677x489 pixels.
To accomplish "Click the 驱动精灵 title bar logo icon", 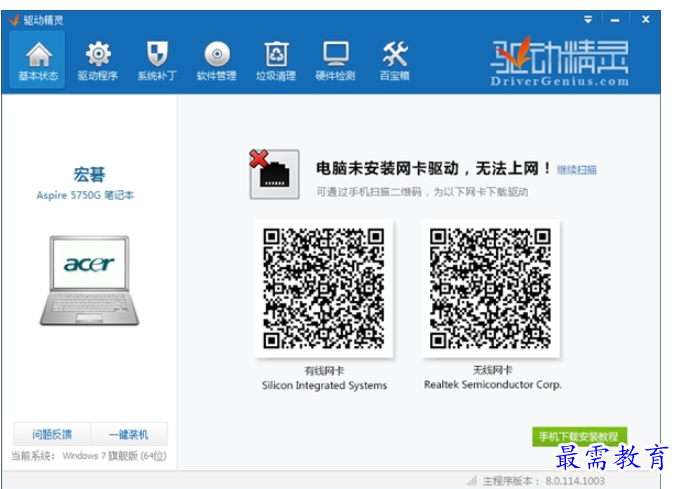I will 14,20.
